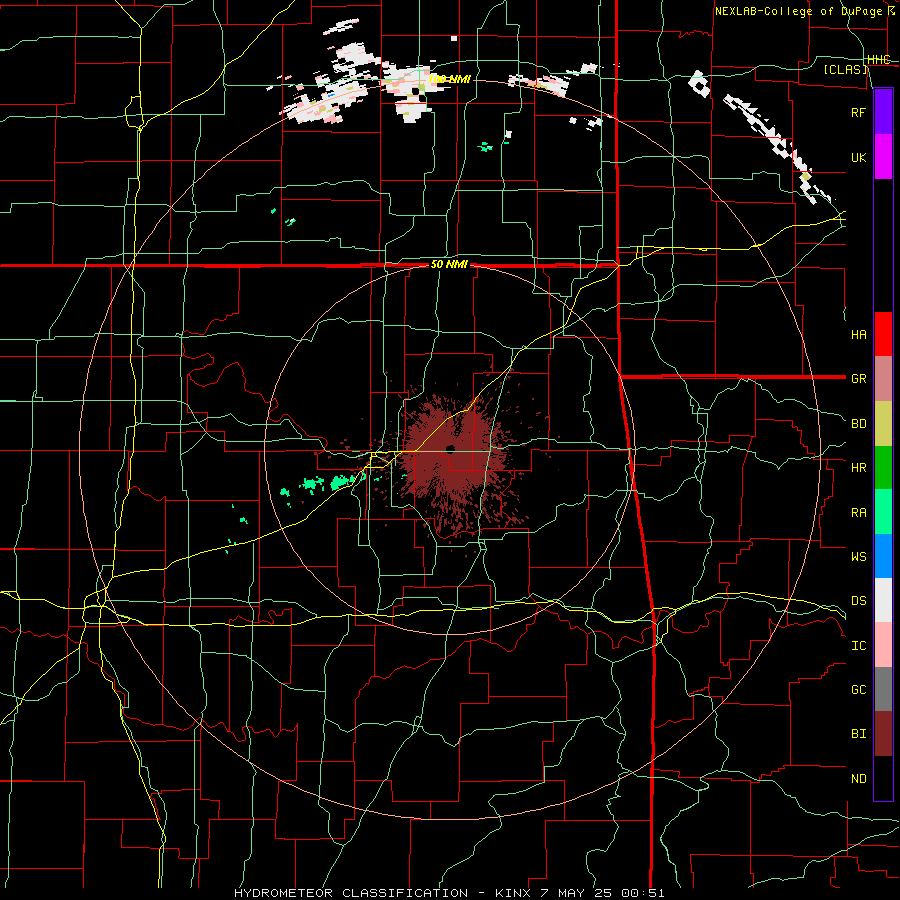Click the IC pink legend swatch

(x=883, y=645)
